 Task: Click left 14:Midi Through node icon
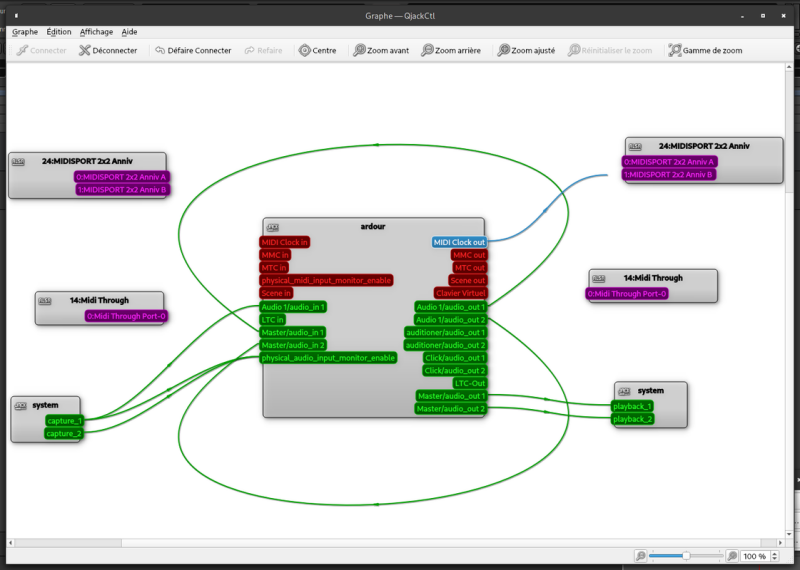[x=45, y=301]
